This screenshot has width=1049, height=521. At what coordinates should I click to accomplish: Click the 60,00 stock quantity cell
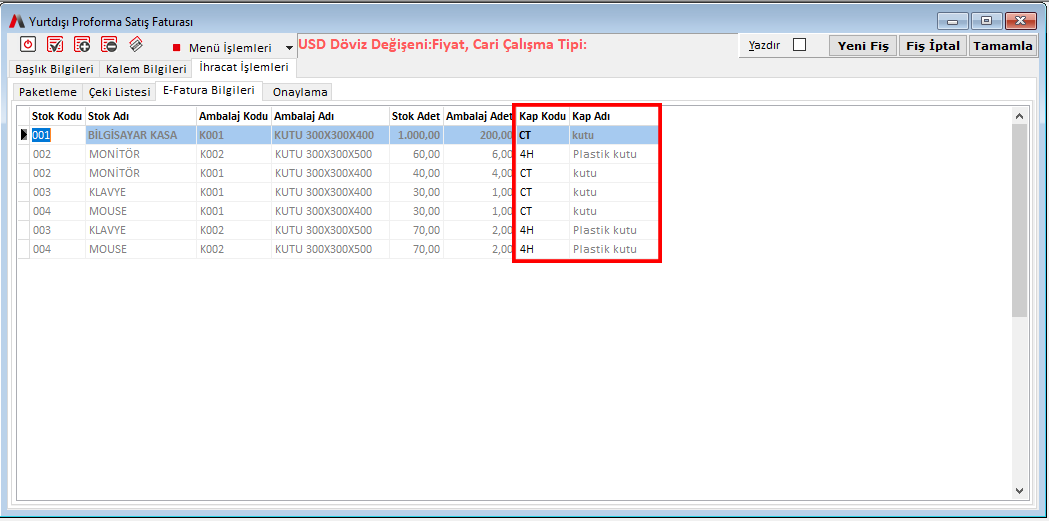coord(416,154)
